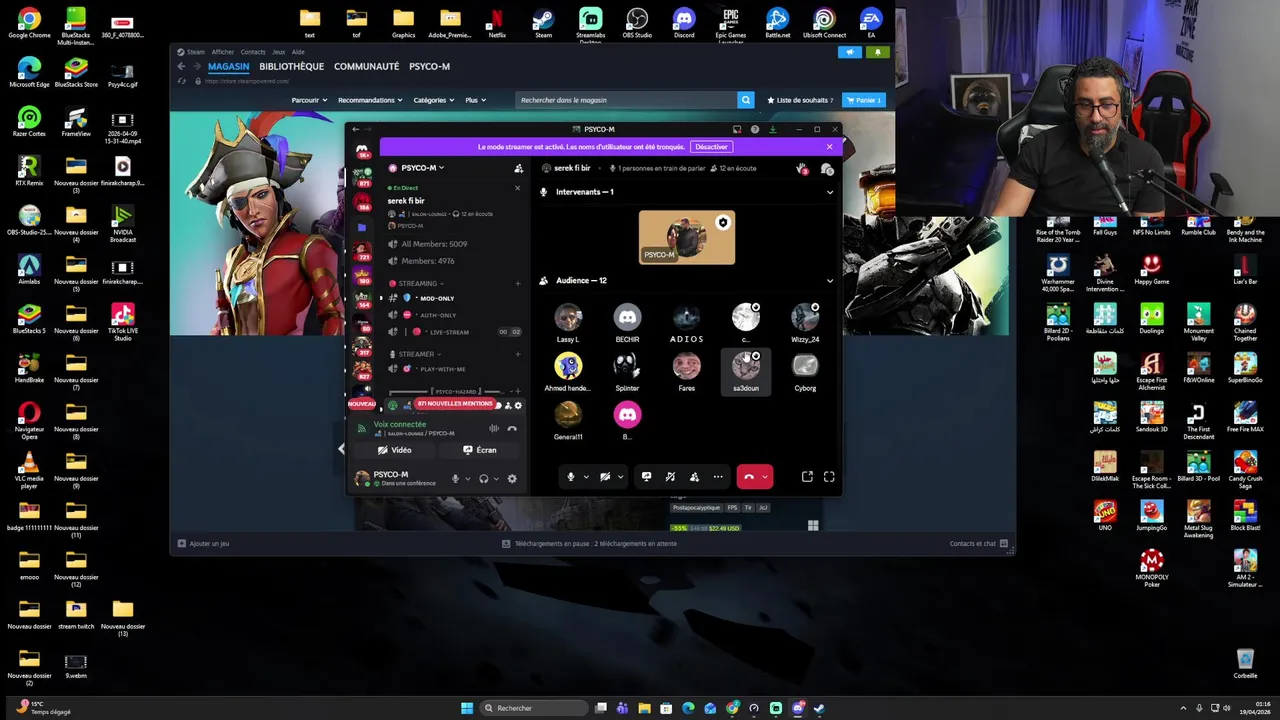Click share screen icon in call controls
Viewport: 1280px width, 720px height.
(x=646, y=477)
